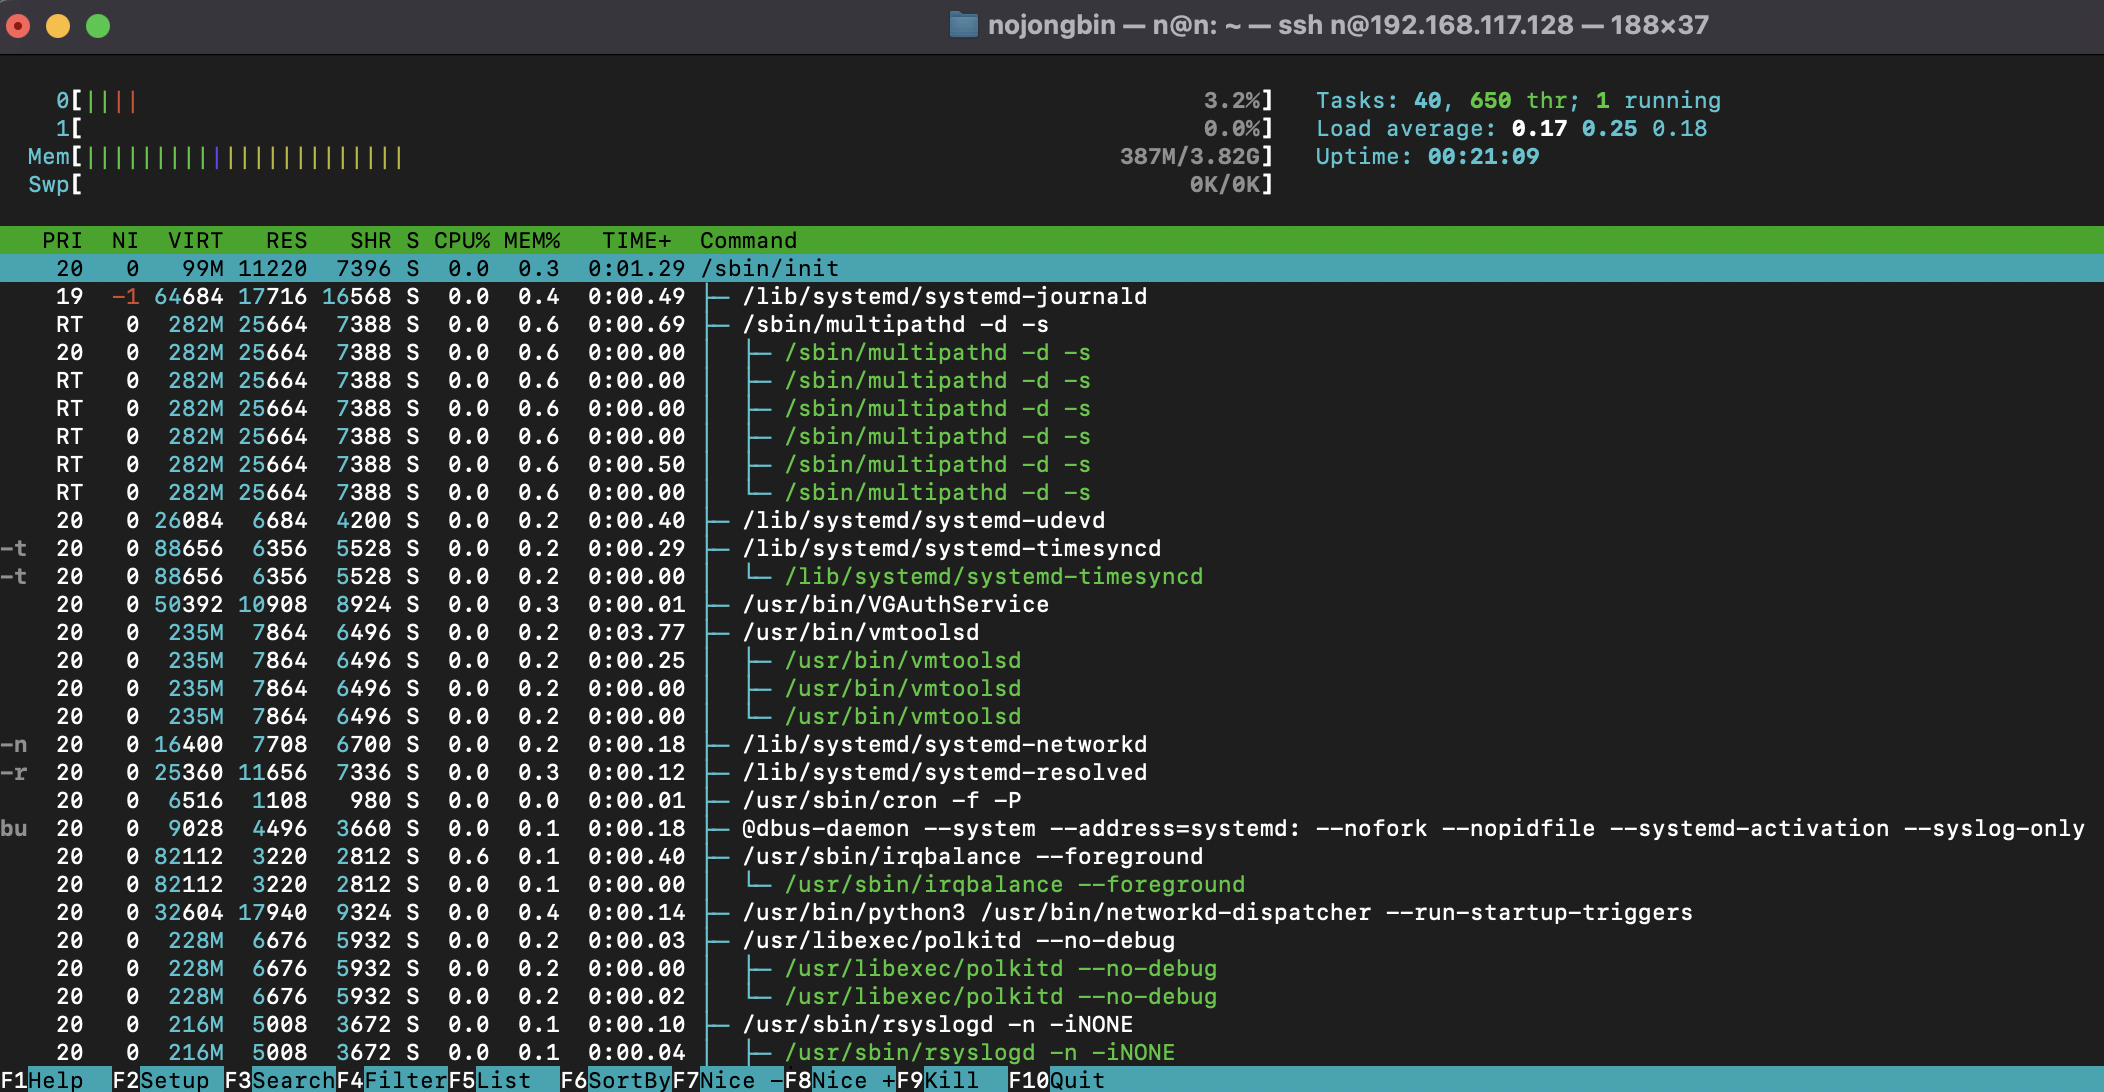Select parent /usr/bin/vmtoolsd tree node
The height and width of the screenshot is (1092, 2104).
coord(860,632)
